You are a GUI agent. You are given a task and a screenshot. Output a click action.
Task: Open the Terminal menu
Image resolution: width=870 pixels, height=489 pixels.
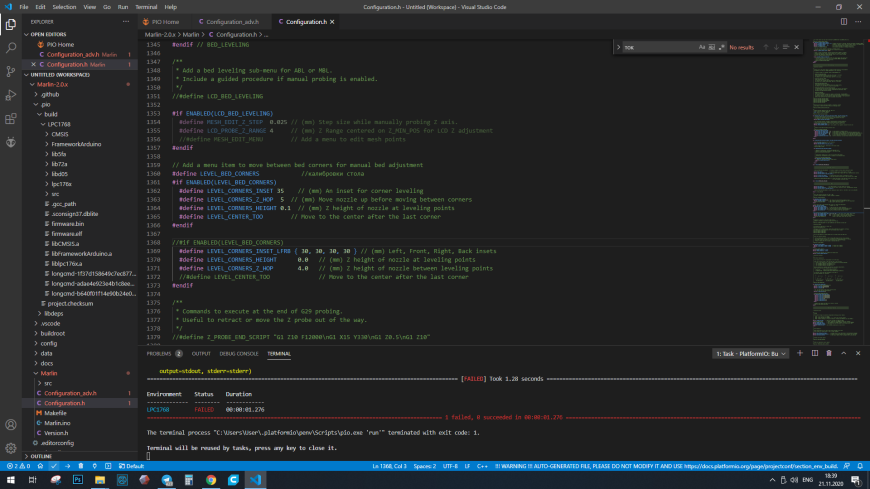pyautogui.click(x=146, y=7)
